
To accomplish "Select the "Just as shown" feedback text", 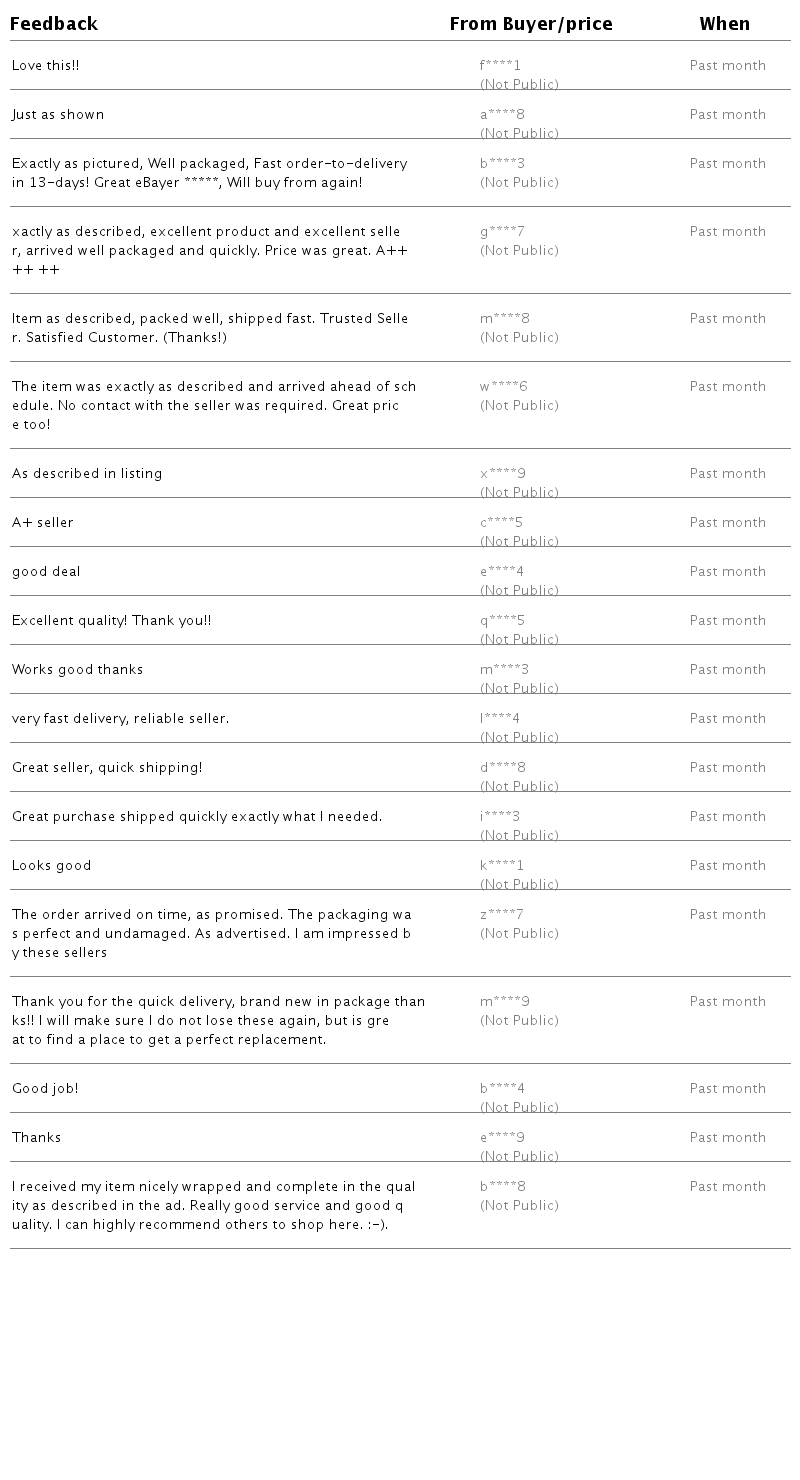I will 58,115.
